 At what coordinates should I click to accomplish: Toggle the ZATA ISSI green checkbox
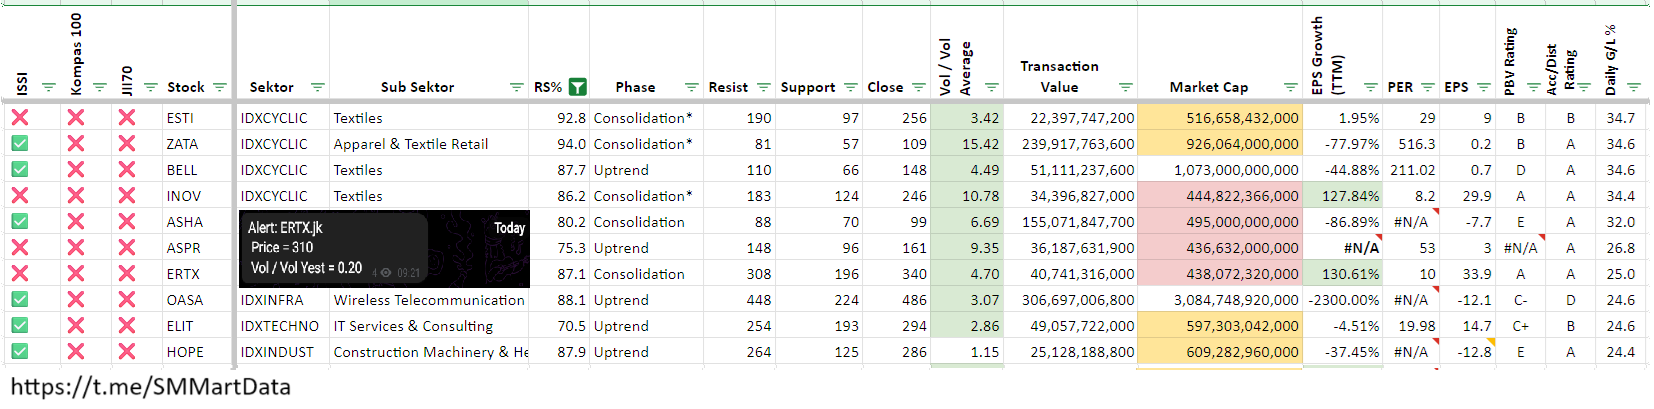coord(19,144)
